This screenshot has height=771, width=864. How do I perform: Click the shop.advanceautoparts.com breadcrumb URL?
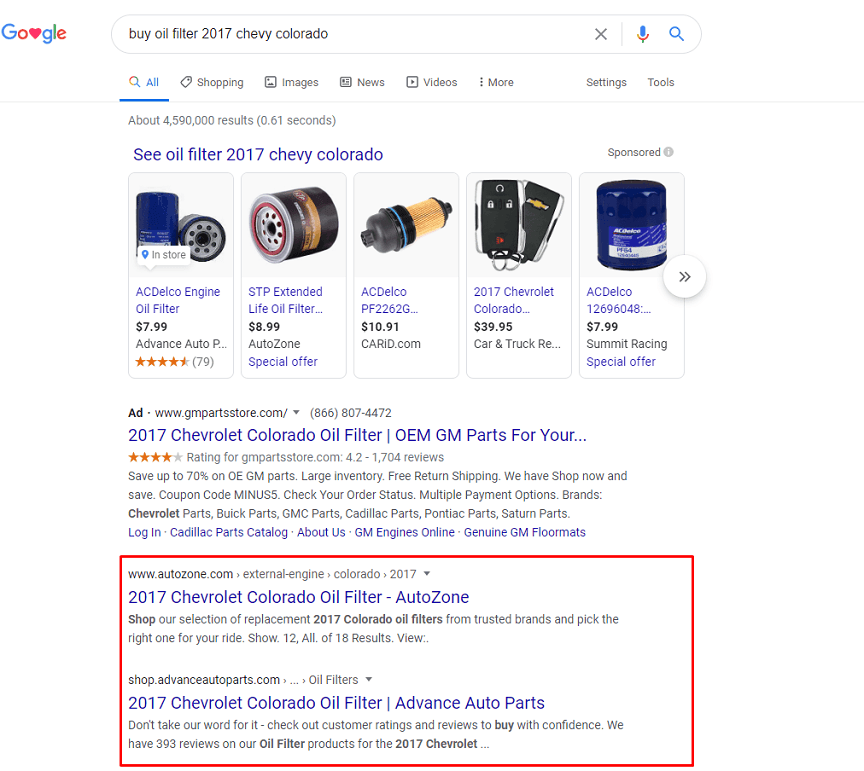(x=204, y=680)
